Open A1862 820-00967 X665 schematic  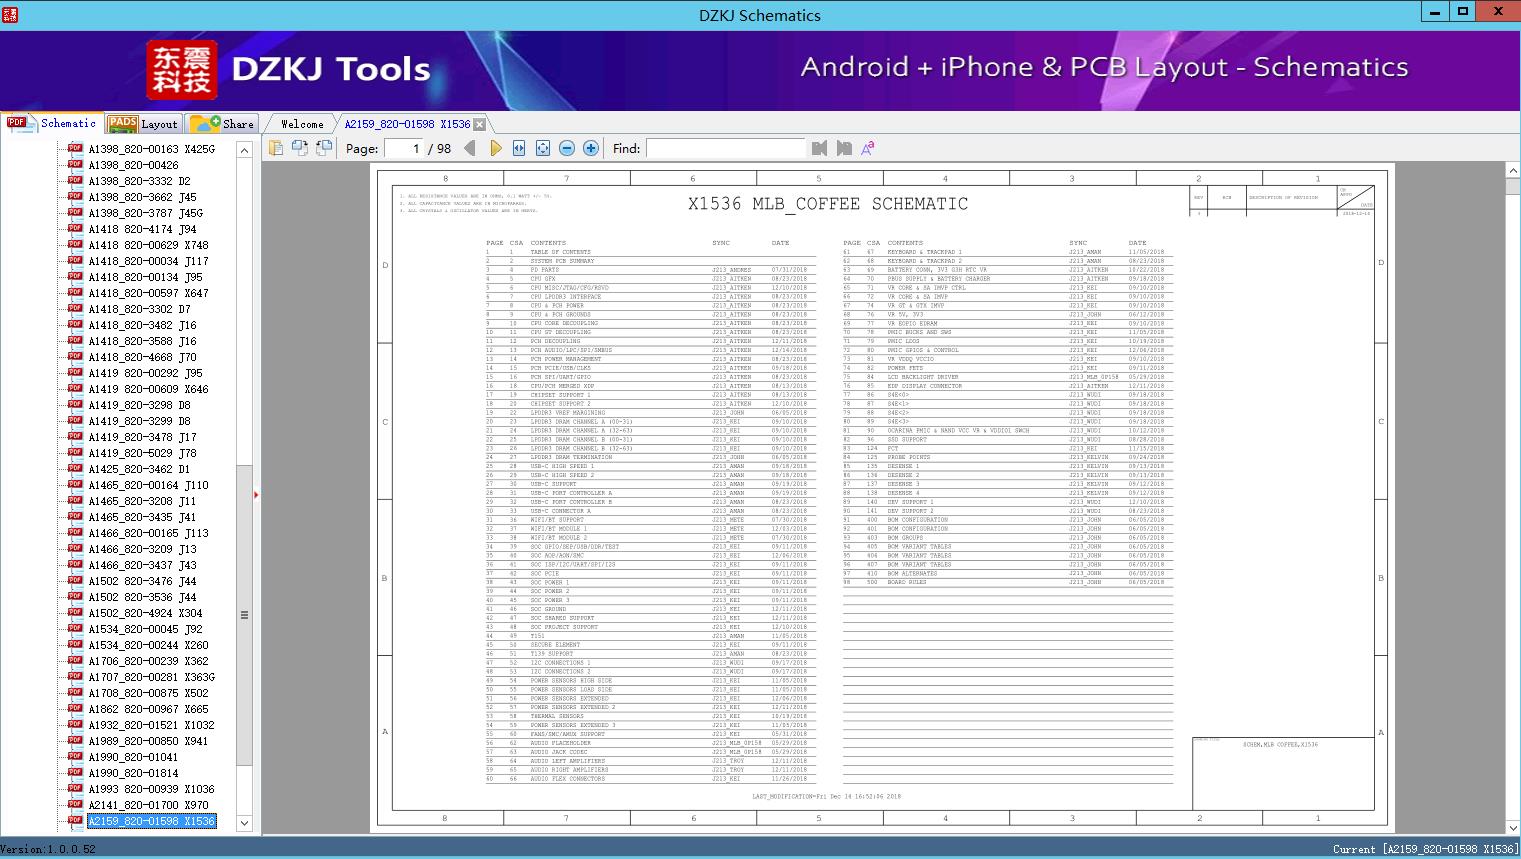click(148, 709)
